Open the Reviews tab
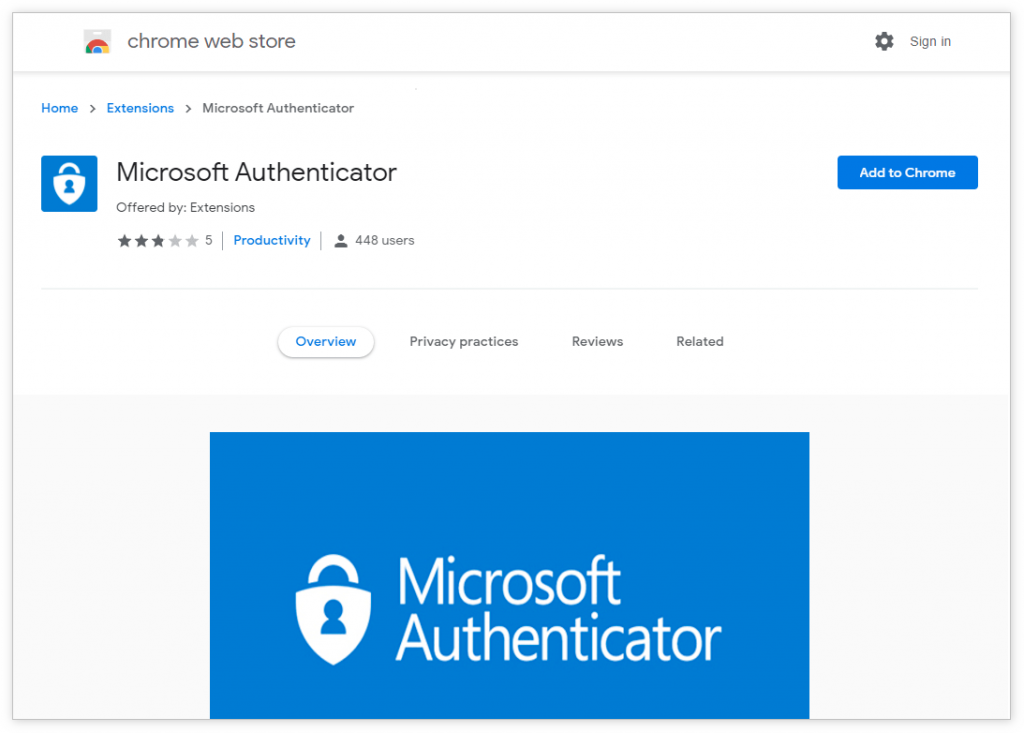 [x=597, y=341]
